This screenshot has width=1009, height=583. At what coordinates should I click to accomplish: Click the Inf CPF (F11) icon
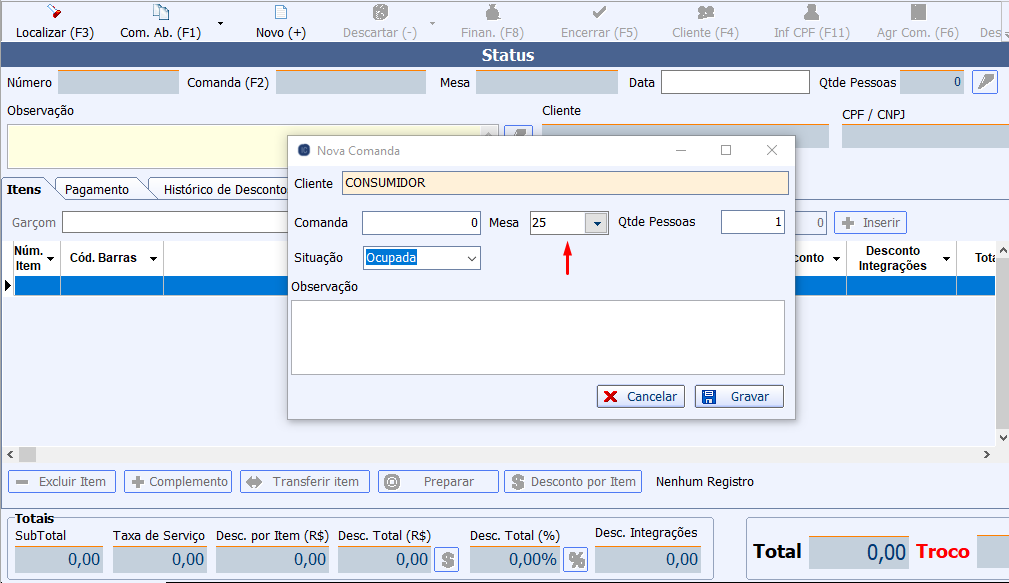[x=811, y=13]
